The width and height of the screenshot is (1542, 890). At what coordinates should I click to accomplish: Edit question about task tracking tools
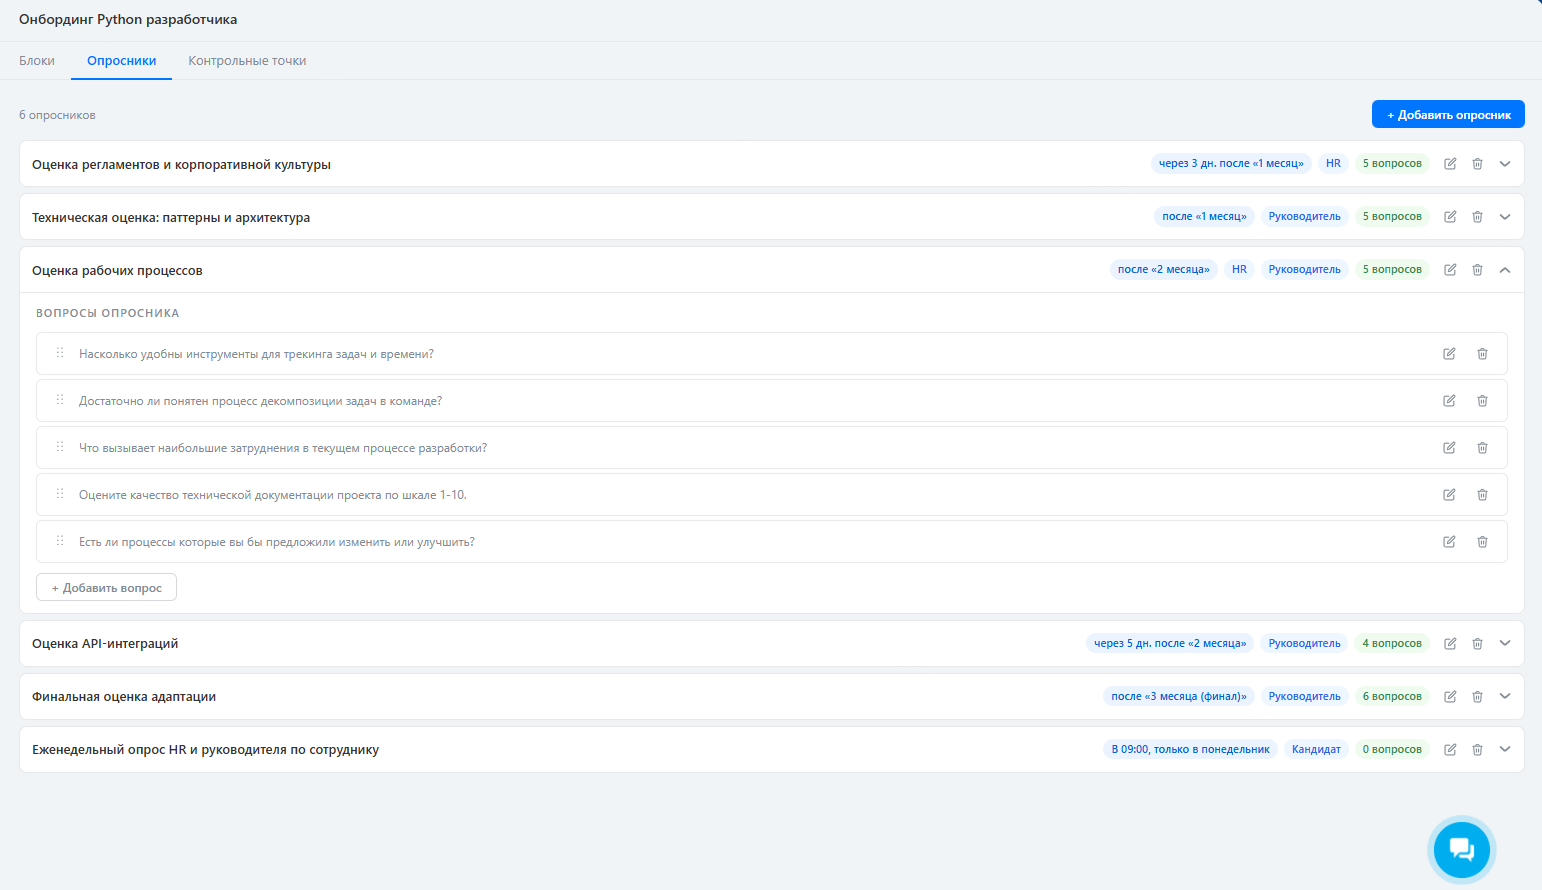point(1449,354)
